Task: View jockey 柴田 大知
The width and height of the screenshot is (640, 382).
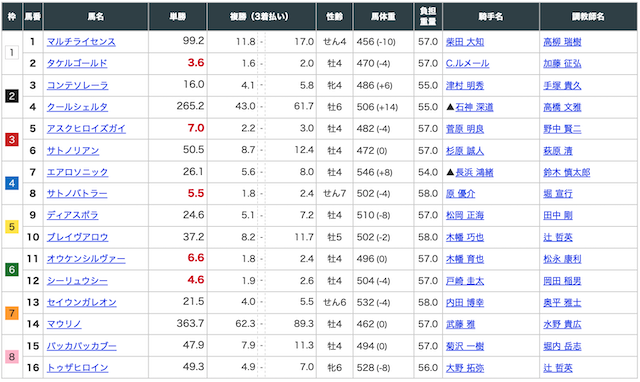Action: tap(465, 42)
